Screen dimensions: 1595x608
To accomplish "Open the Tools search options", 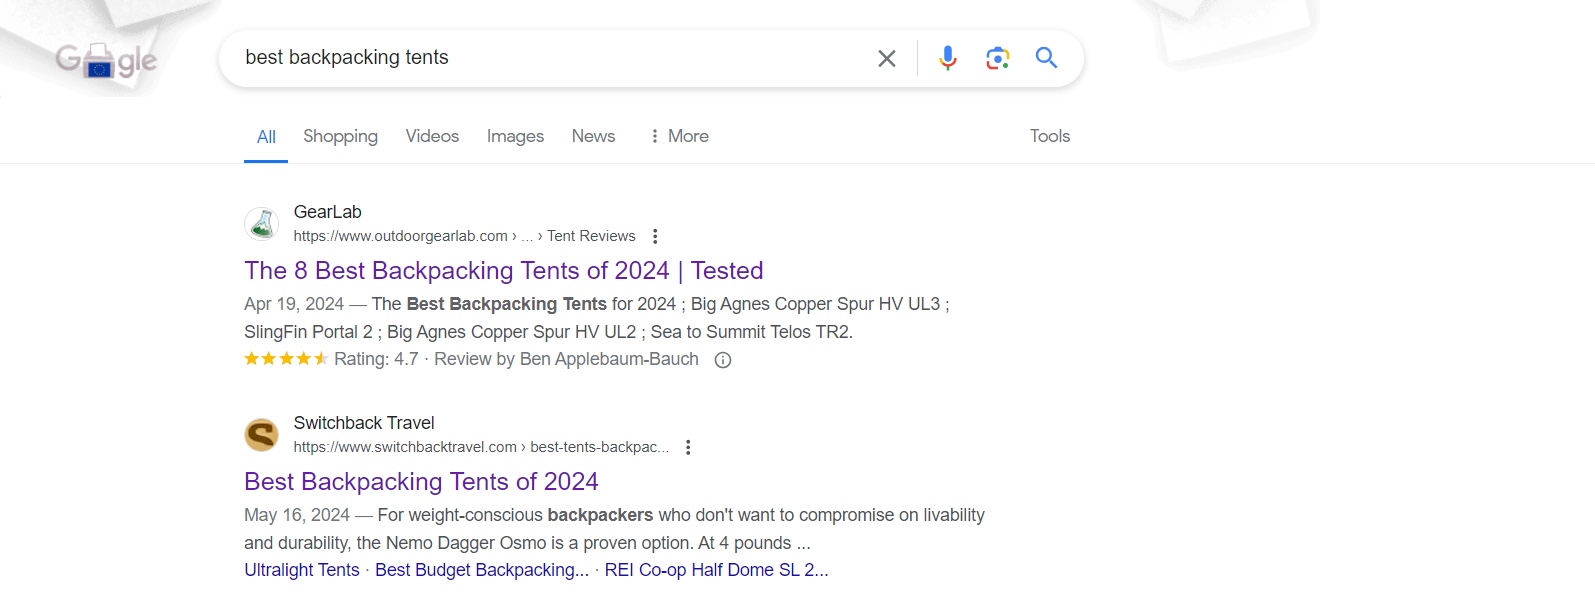I will point(1049,136).
